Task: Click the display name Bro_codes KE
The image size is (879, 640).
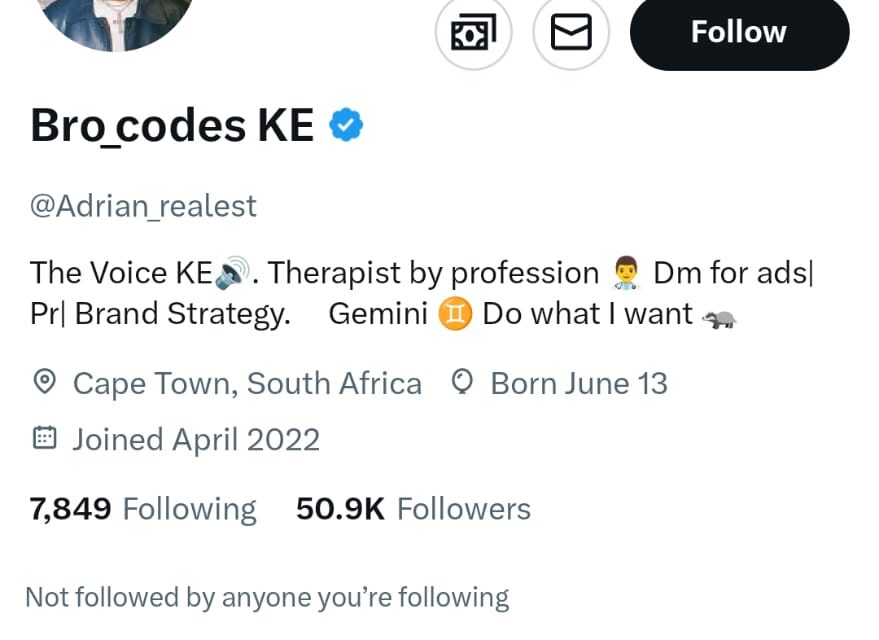Action: click(x=172, y=127)
